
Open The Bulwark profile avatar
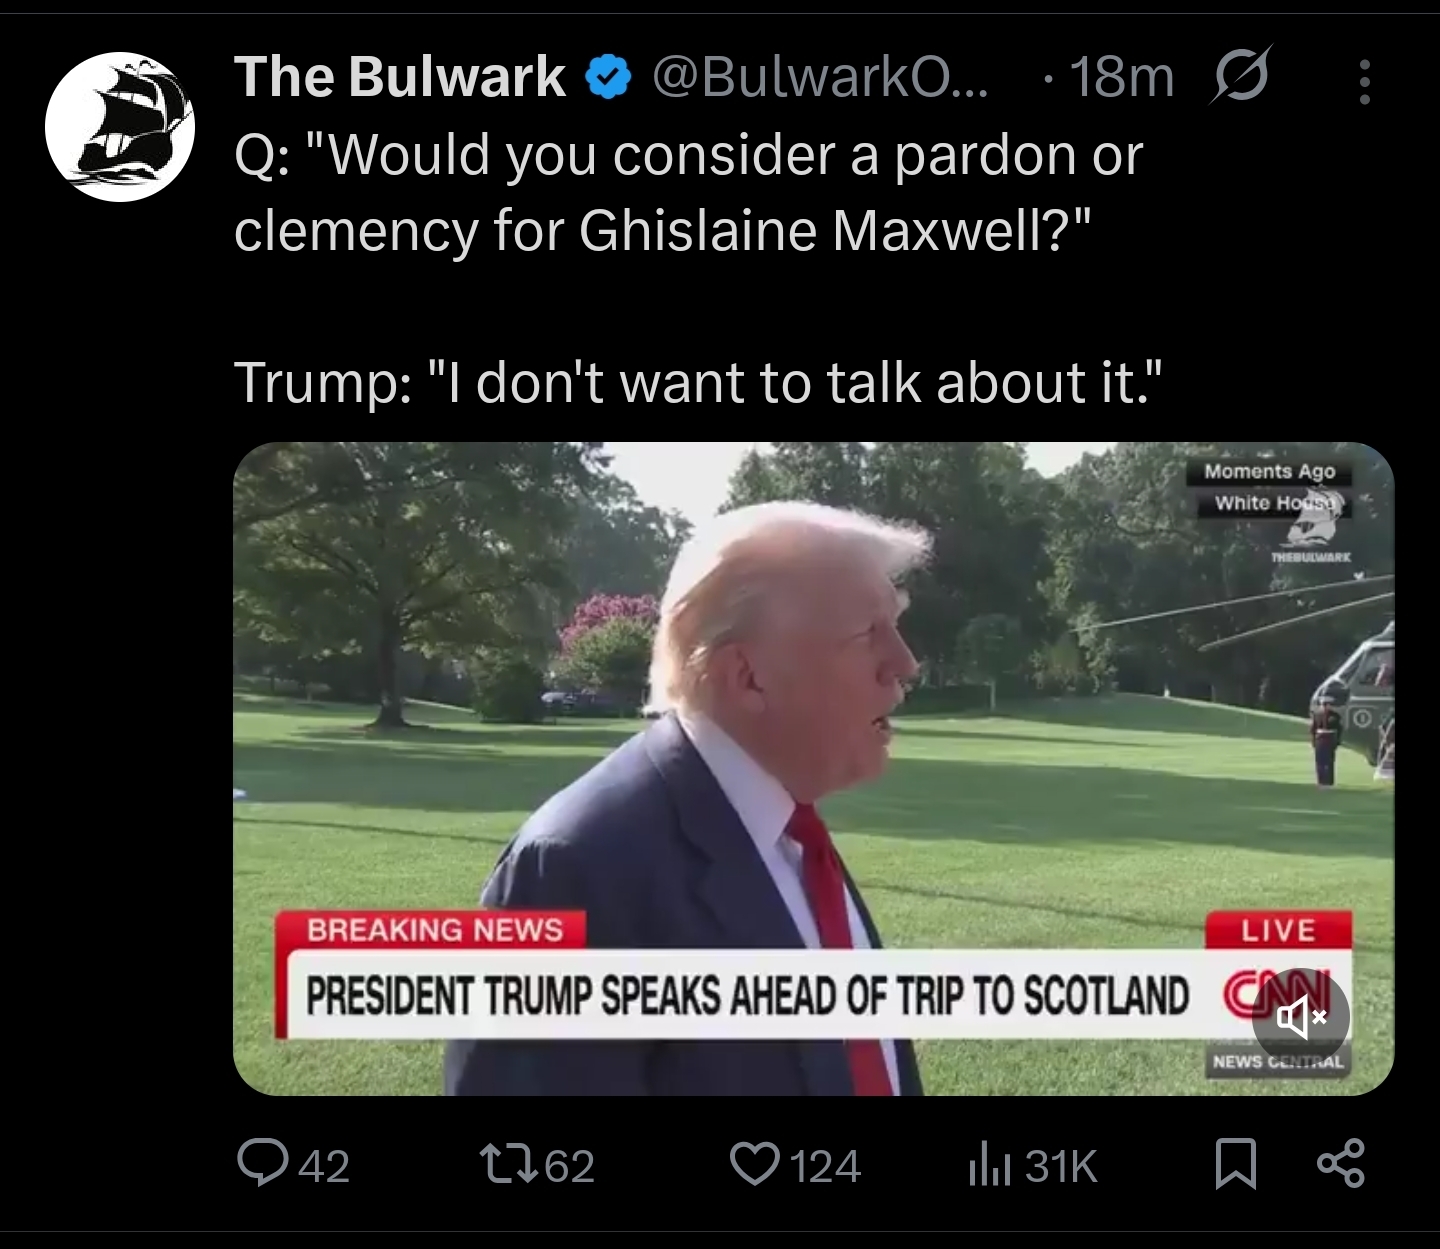tap(120, 127)
